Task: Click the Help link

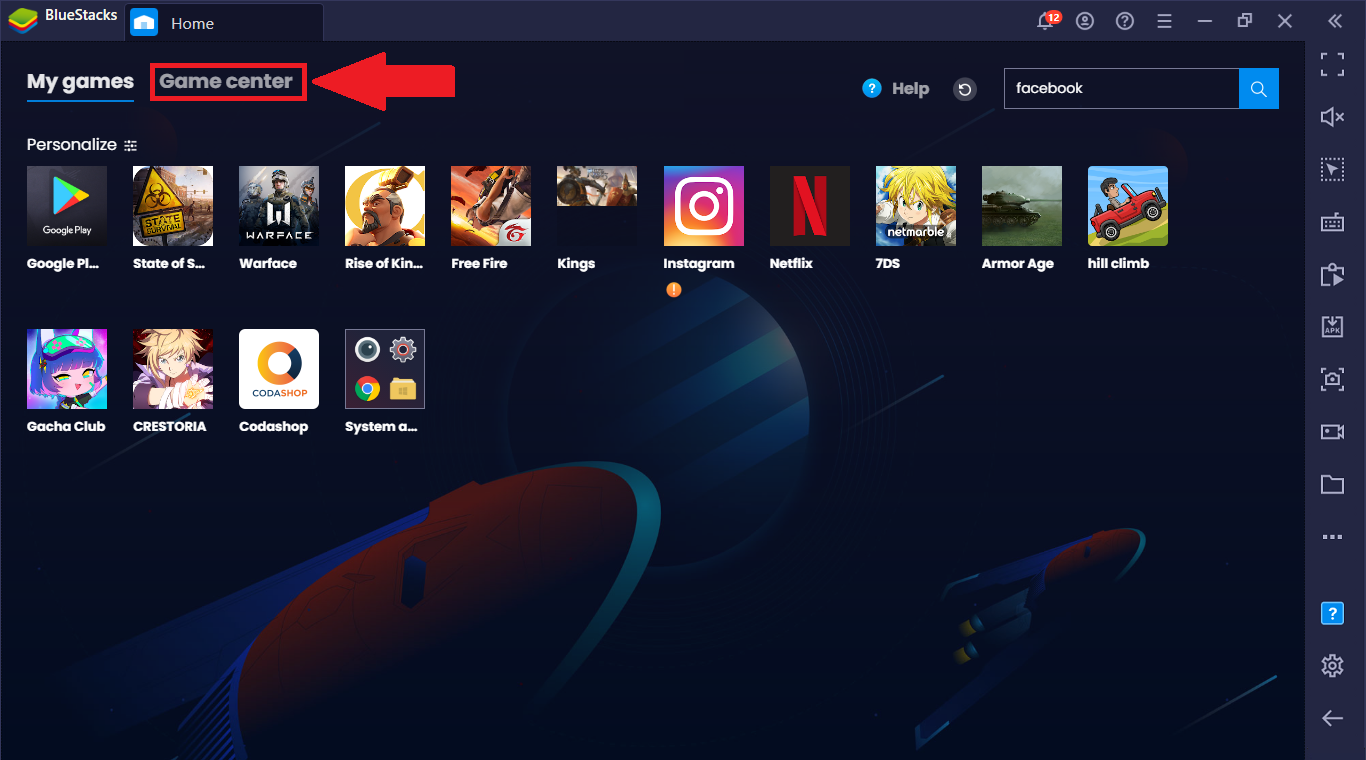Action: (x=896, y=89)
